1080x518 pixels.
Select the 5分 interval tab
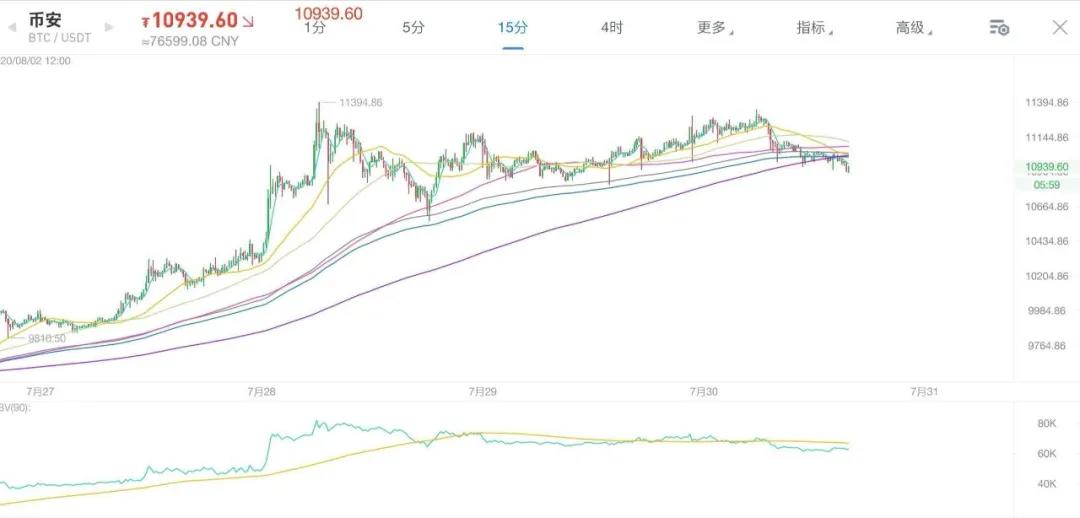pos(413,28)
